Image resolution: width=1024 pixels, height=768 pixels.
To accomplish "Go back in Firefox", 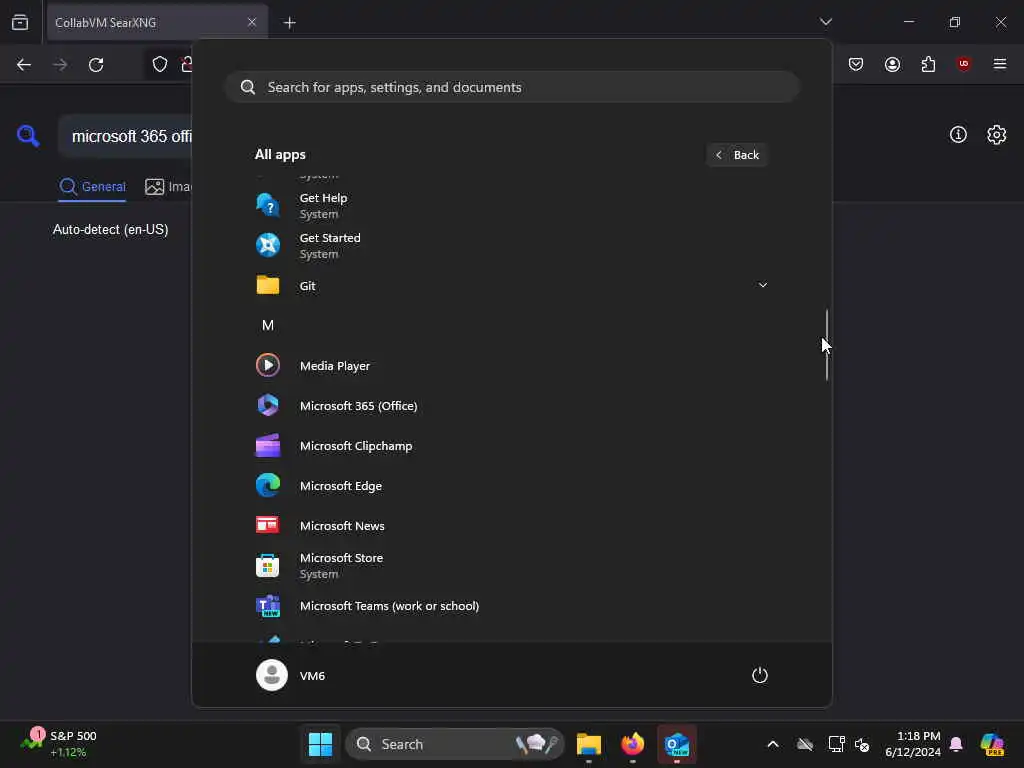I will pyautogui.click(x=24, y=65).
